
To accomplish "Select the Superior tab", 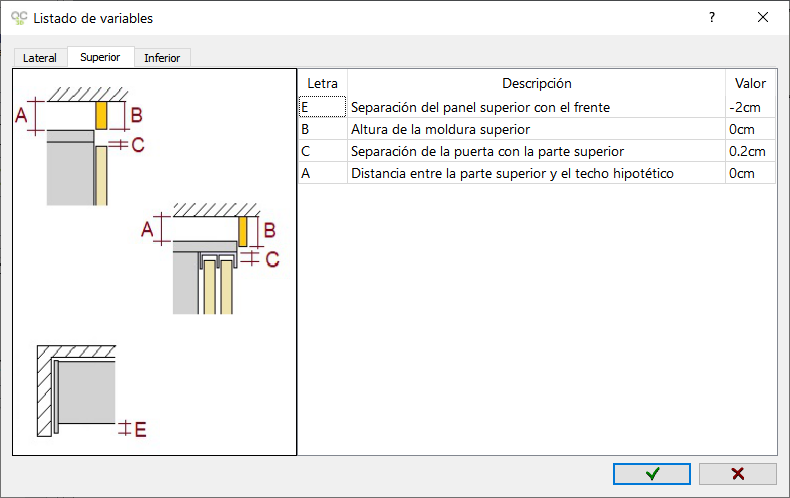I will pyautogui.click(x=100, y=57).
